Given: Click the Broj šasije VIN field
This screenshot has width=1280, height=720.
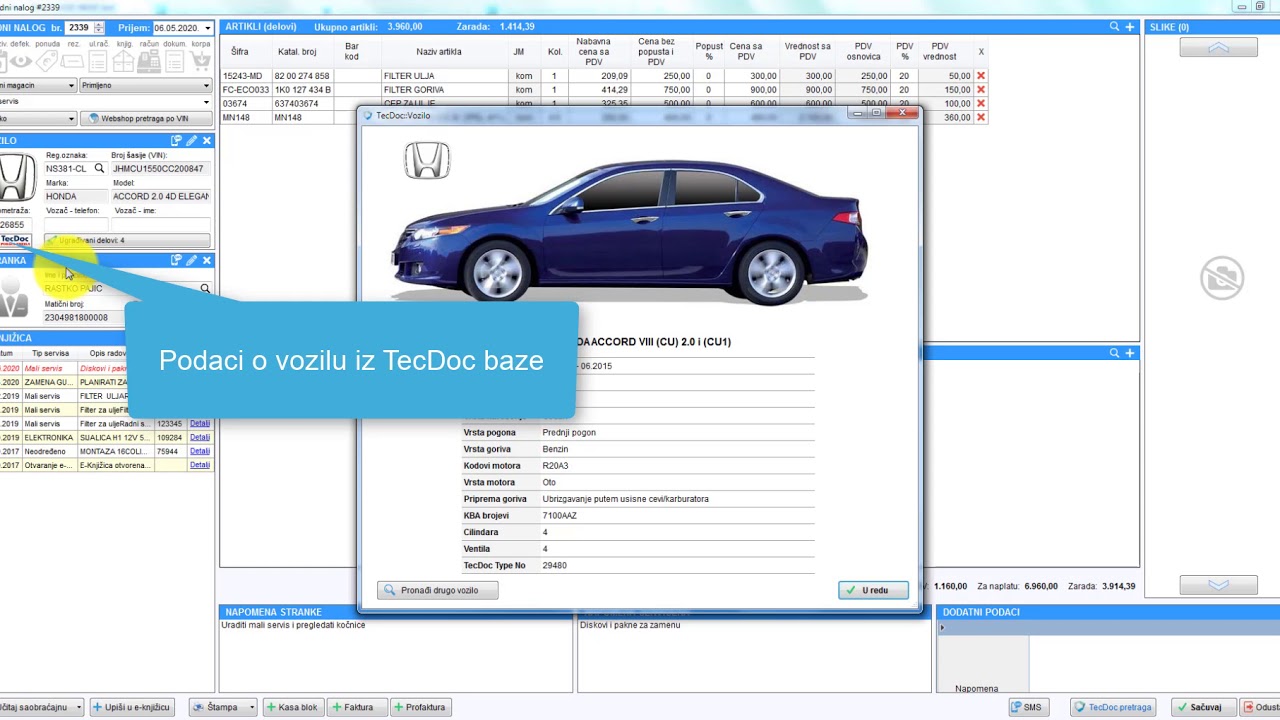Looking at the screenshot, I should point(160,169).
